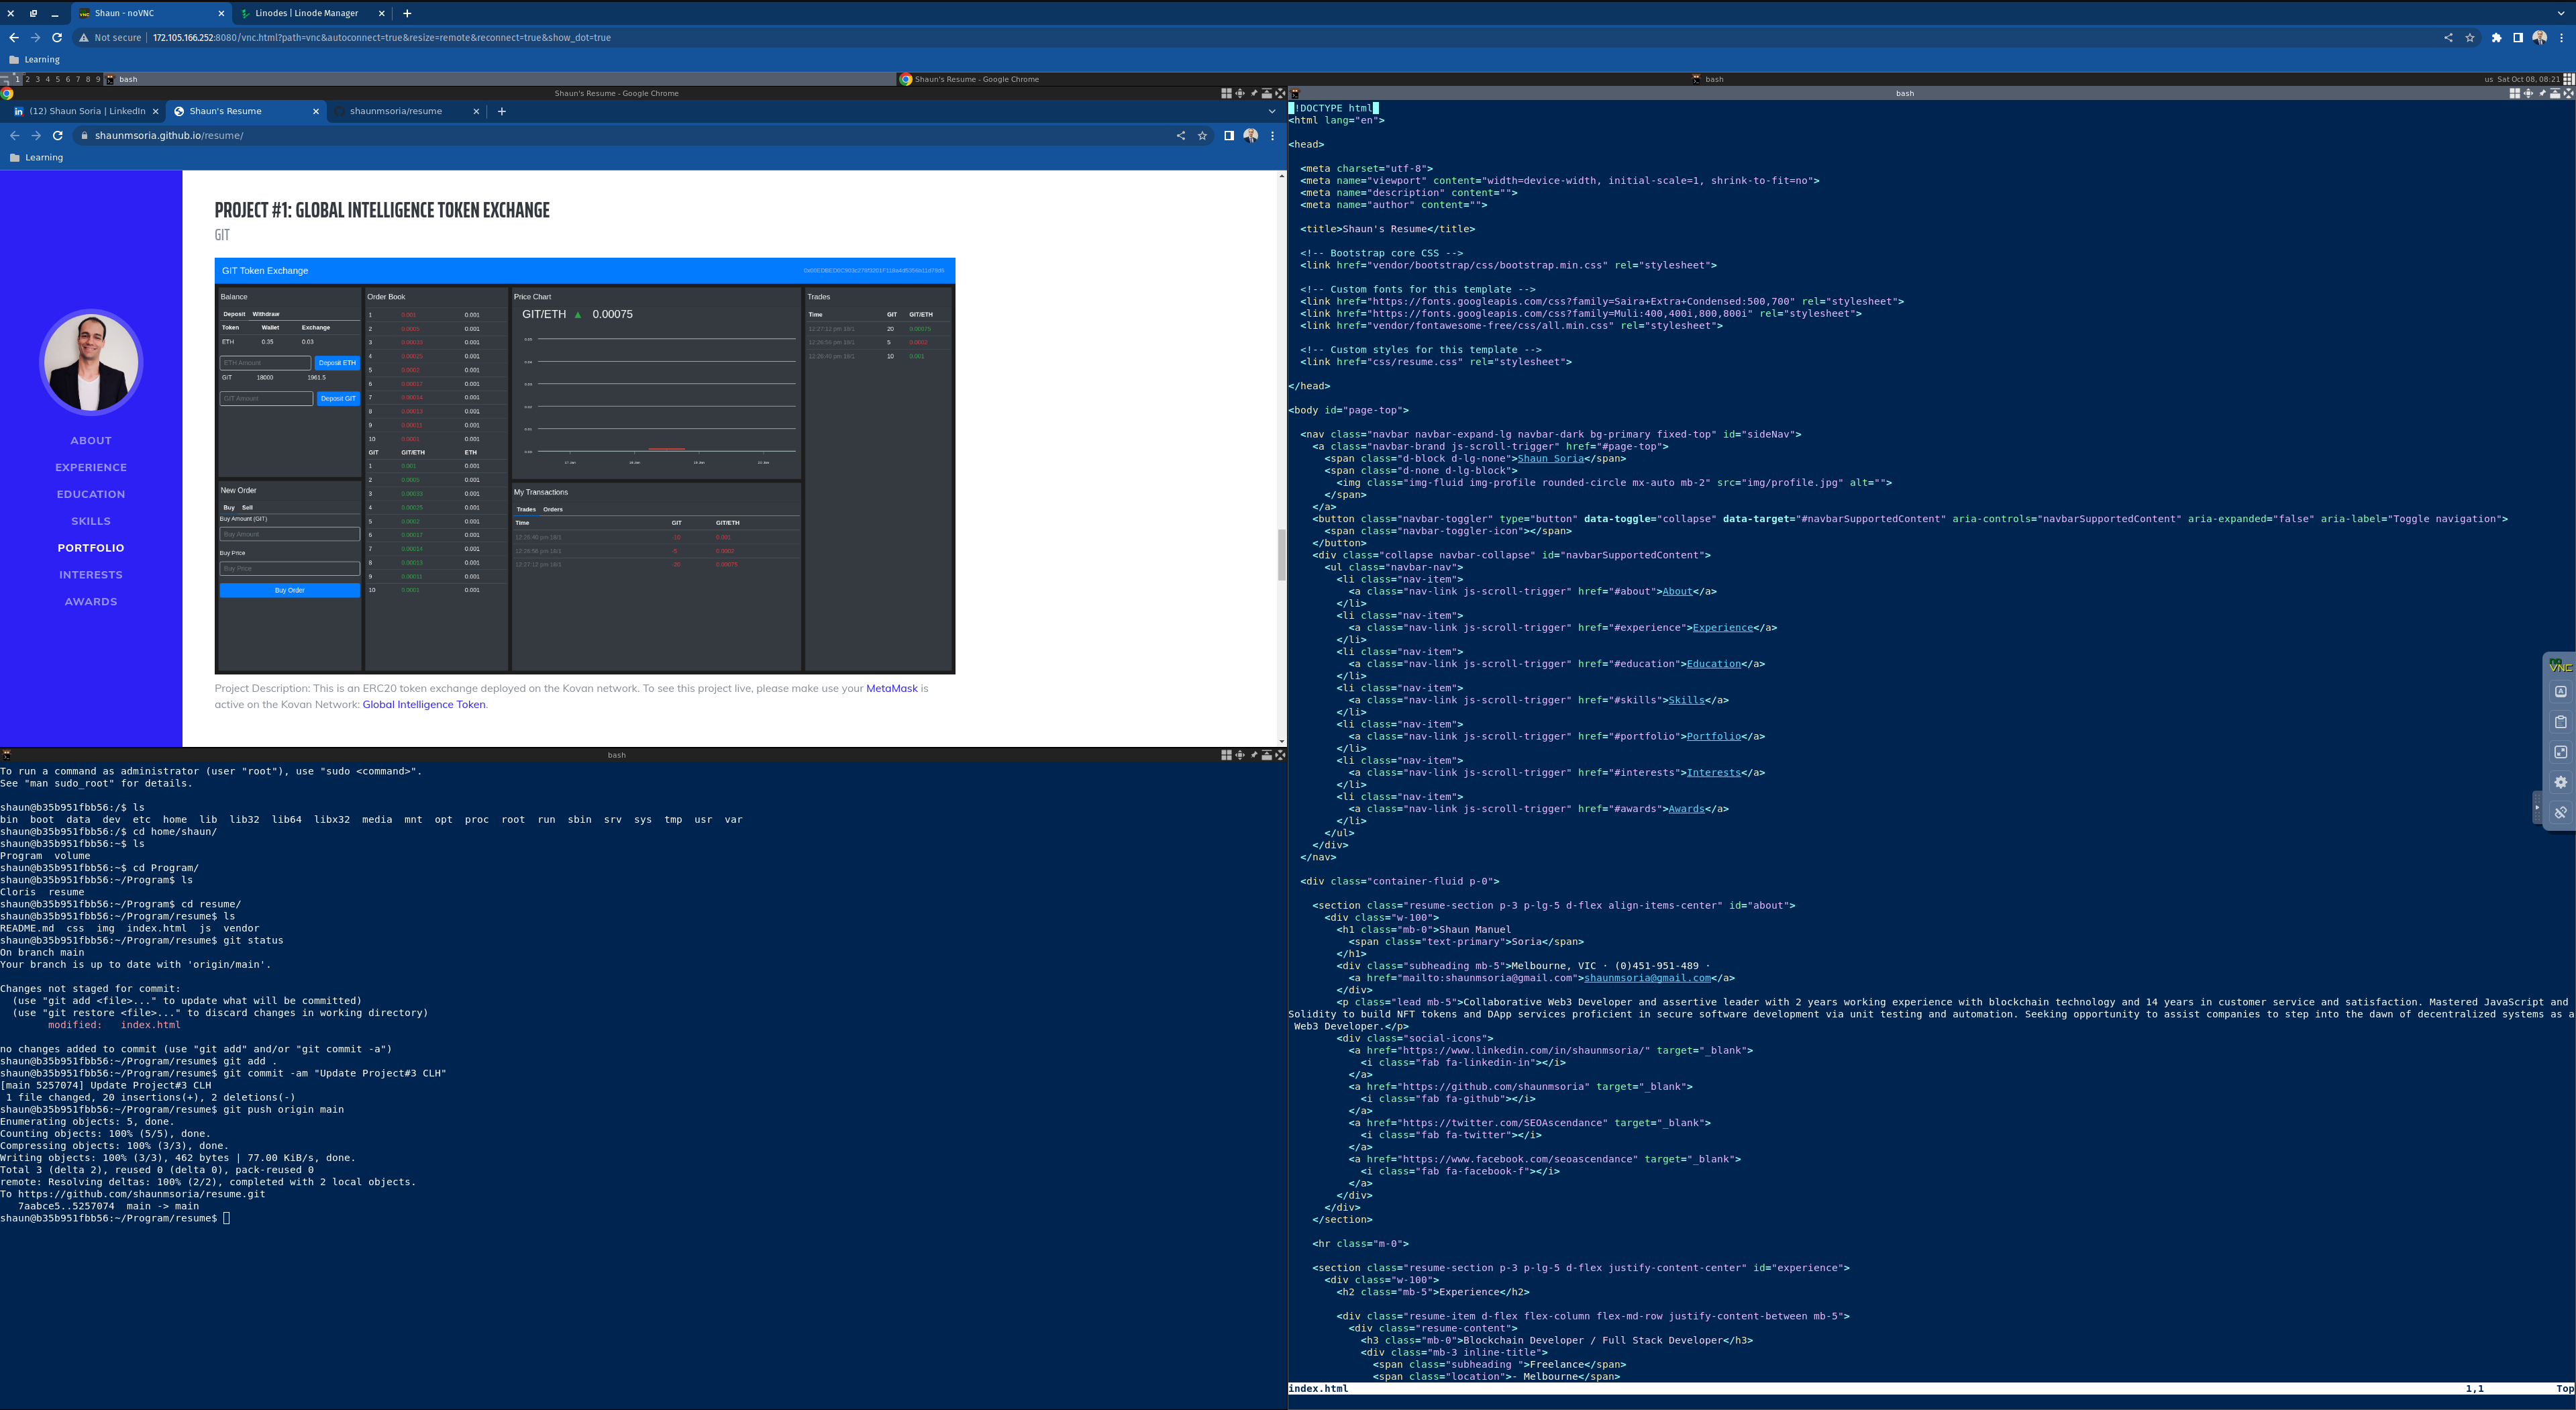
Task: Switch to Linodes Linode Manager tab
Action: click(x=306, y=13)
